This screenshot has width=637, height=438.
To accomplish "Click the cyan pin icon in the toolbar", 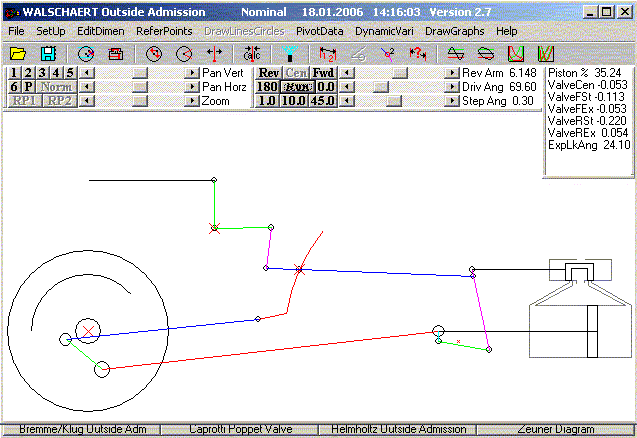I will pyautogui.click(x=289, y=53).
